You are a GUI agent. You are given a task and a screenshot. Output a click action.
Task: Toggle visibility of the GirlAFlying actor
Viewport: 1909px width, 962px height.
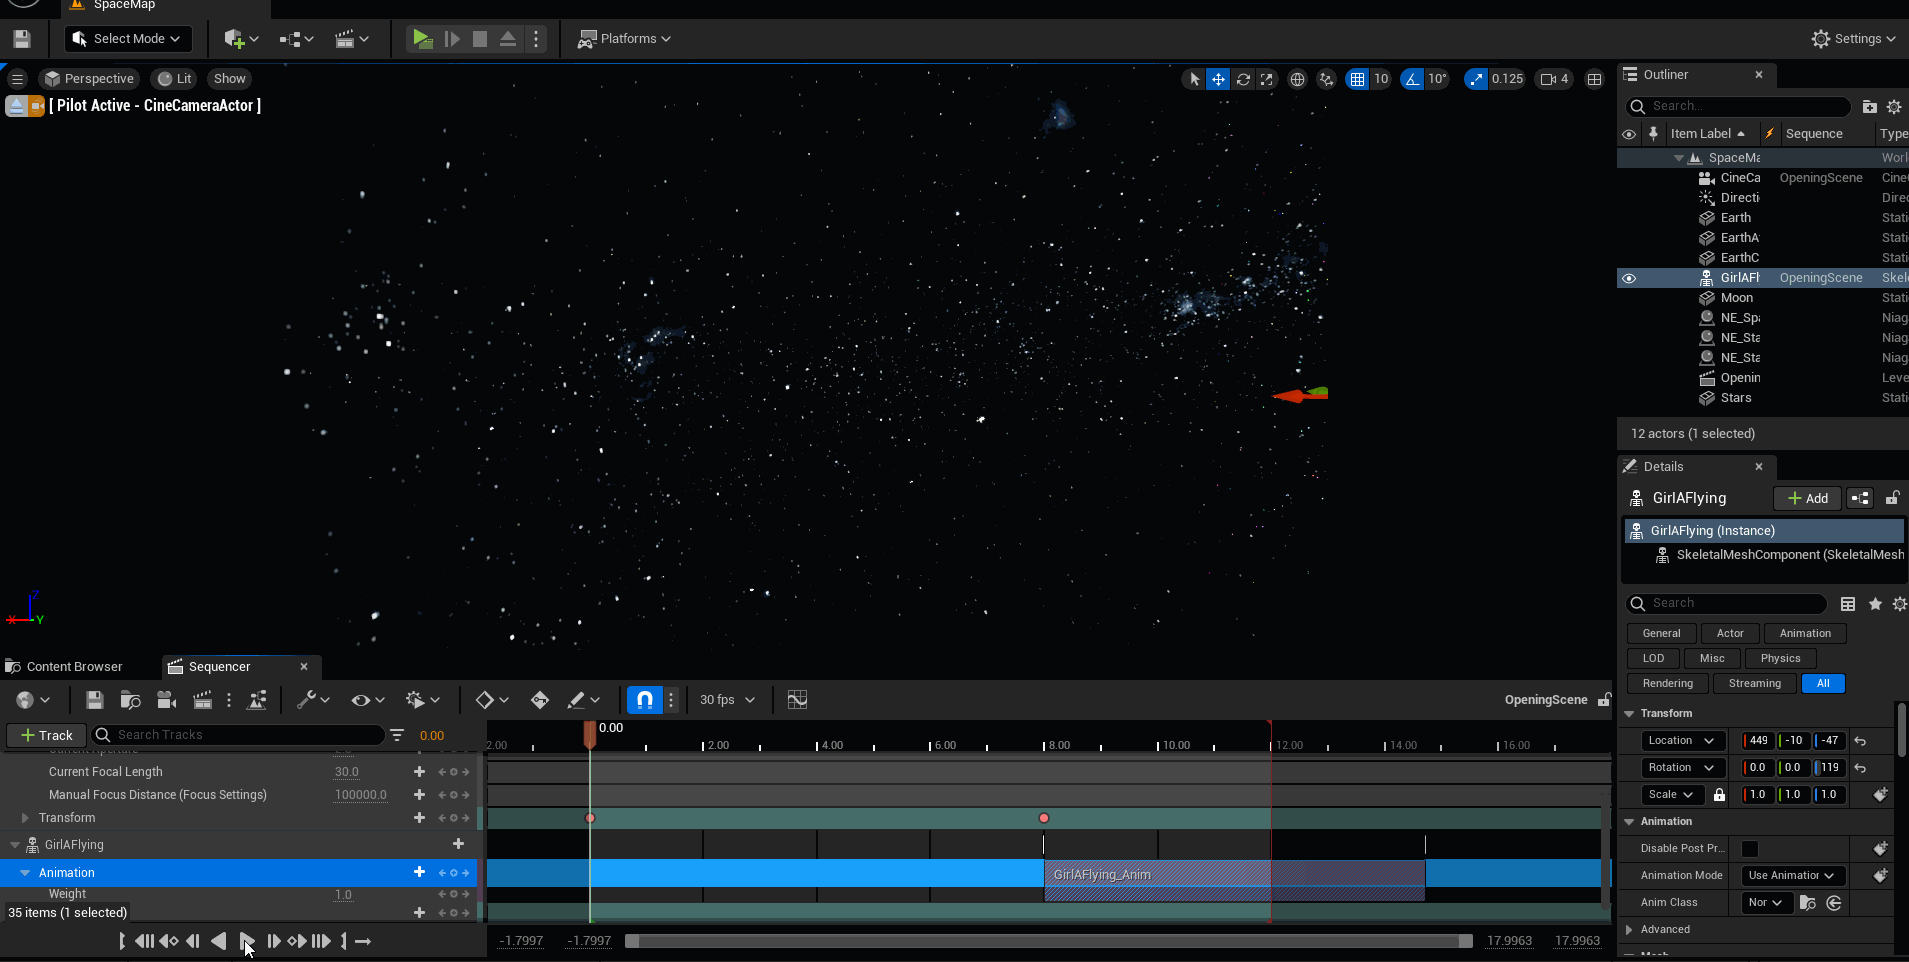pyautogui.click(x=1629, y=278)
